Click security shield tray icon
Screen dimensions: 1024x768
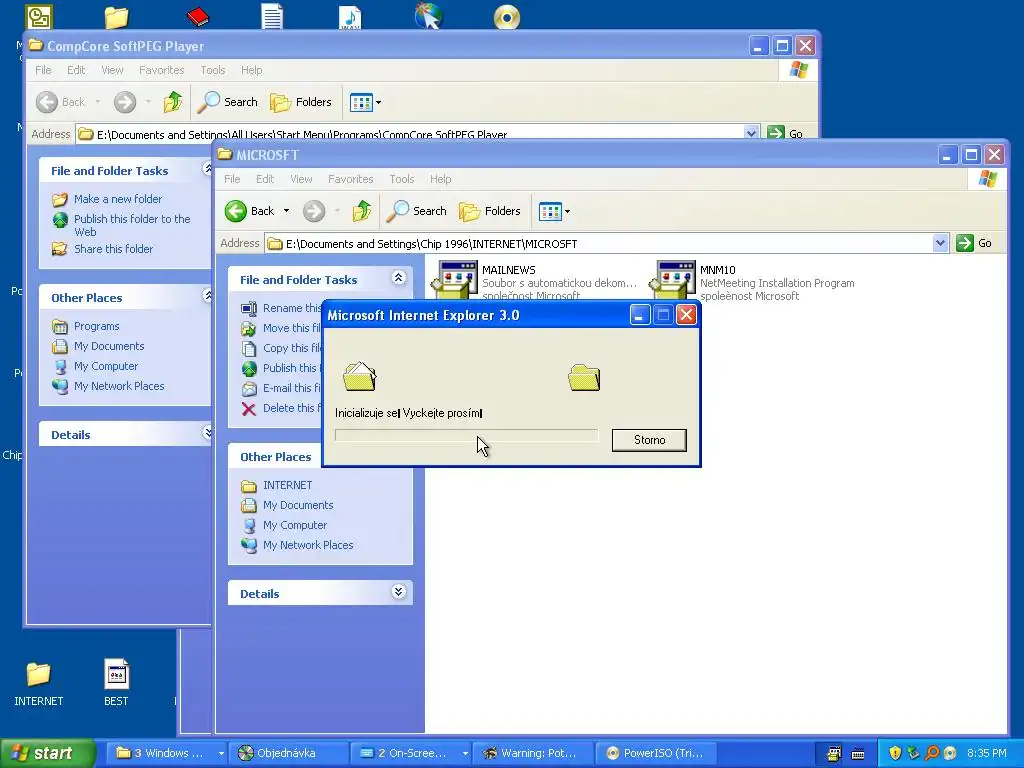coord(895,753)
